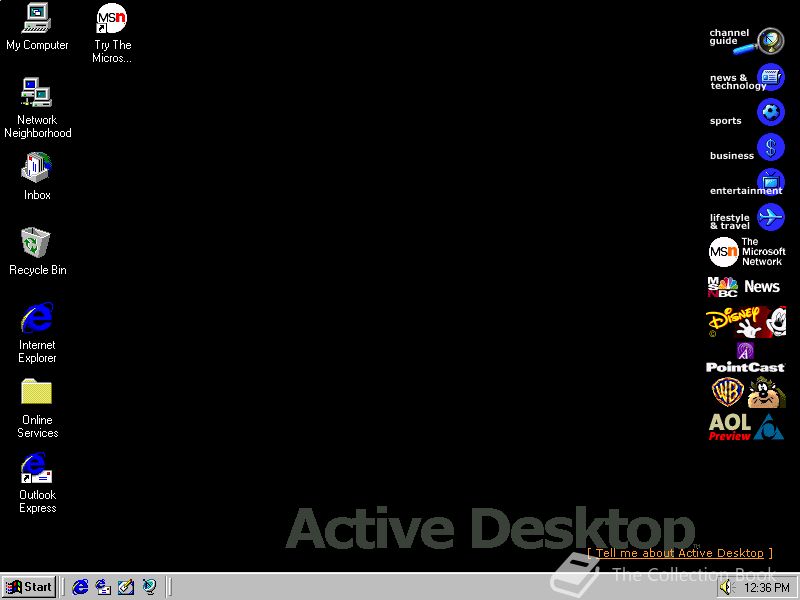Open the business channel
800x600 pixels.
[746, 148]
